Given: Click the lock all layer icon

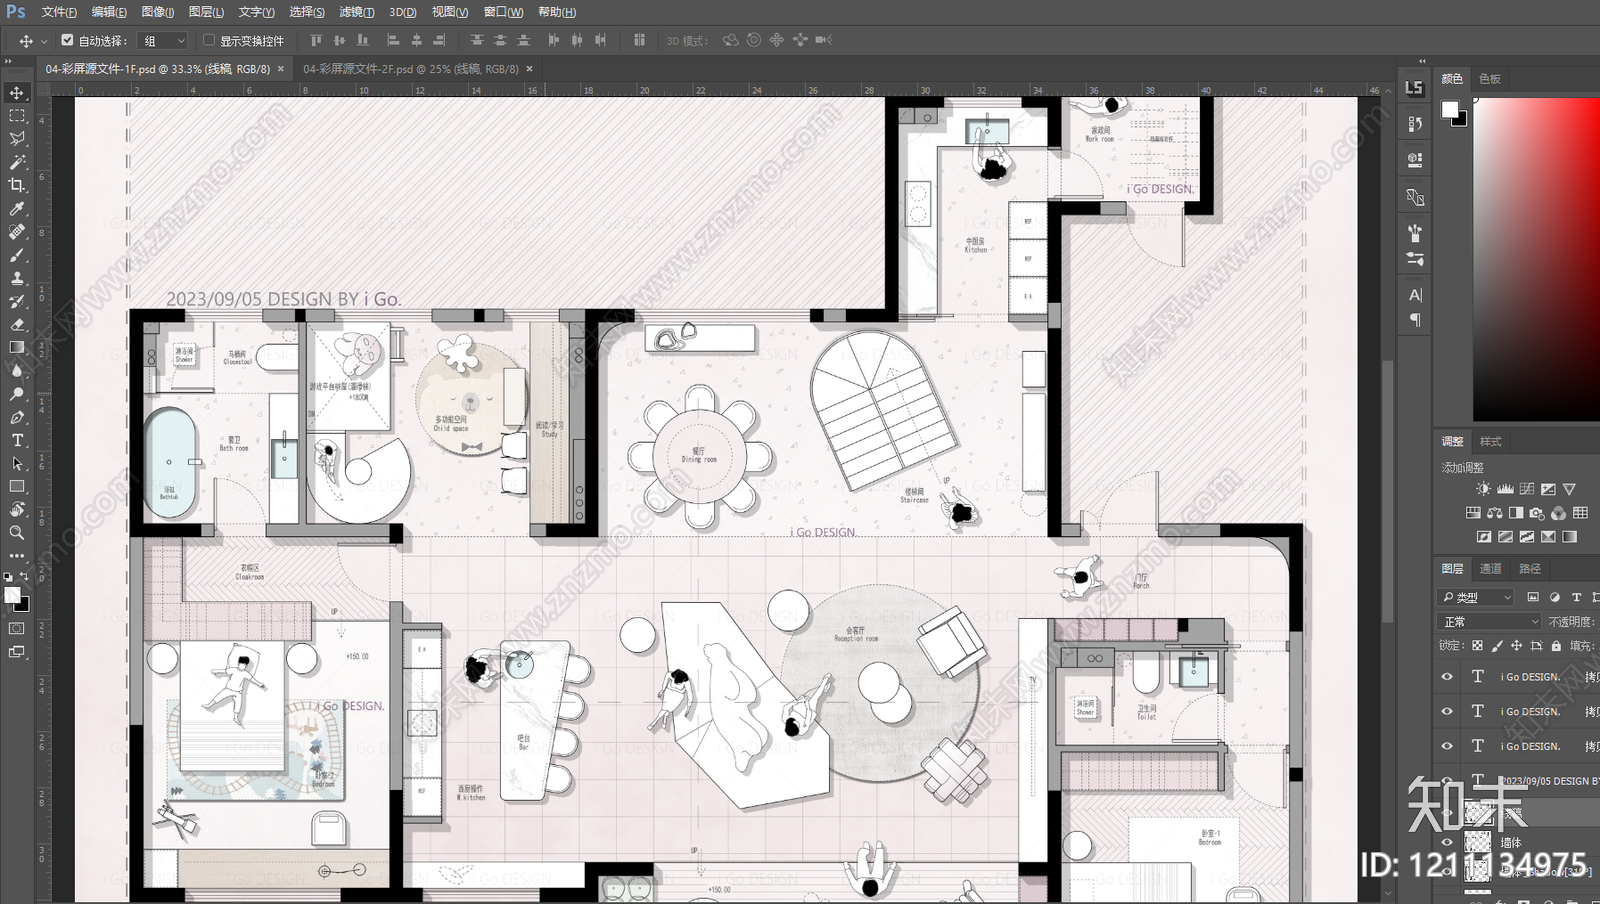Looking at the screenshot, I should [1556, 646].
